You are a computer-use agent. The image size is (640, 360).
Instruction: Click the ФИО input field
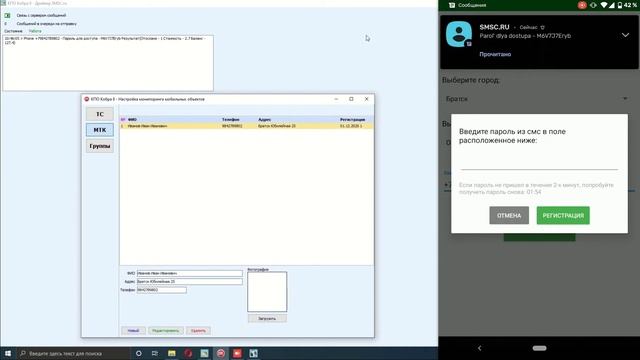pos(189,273)
